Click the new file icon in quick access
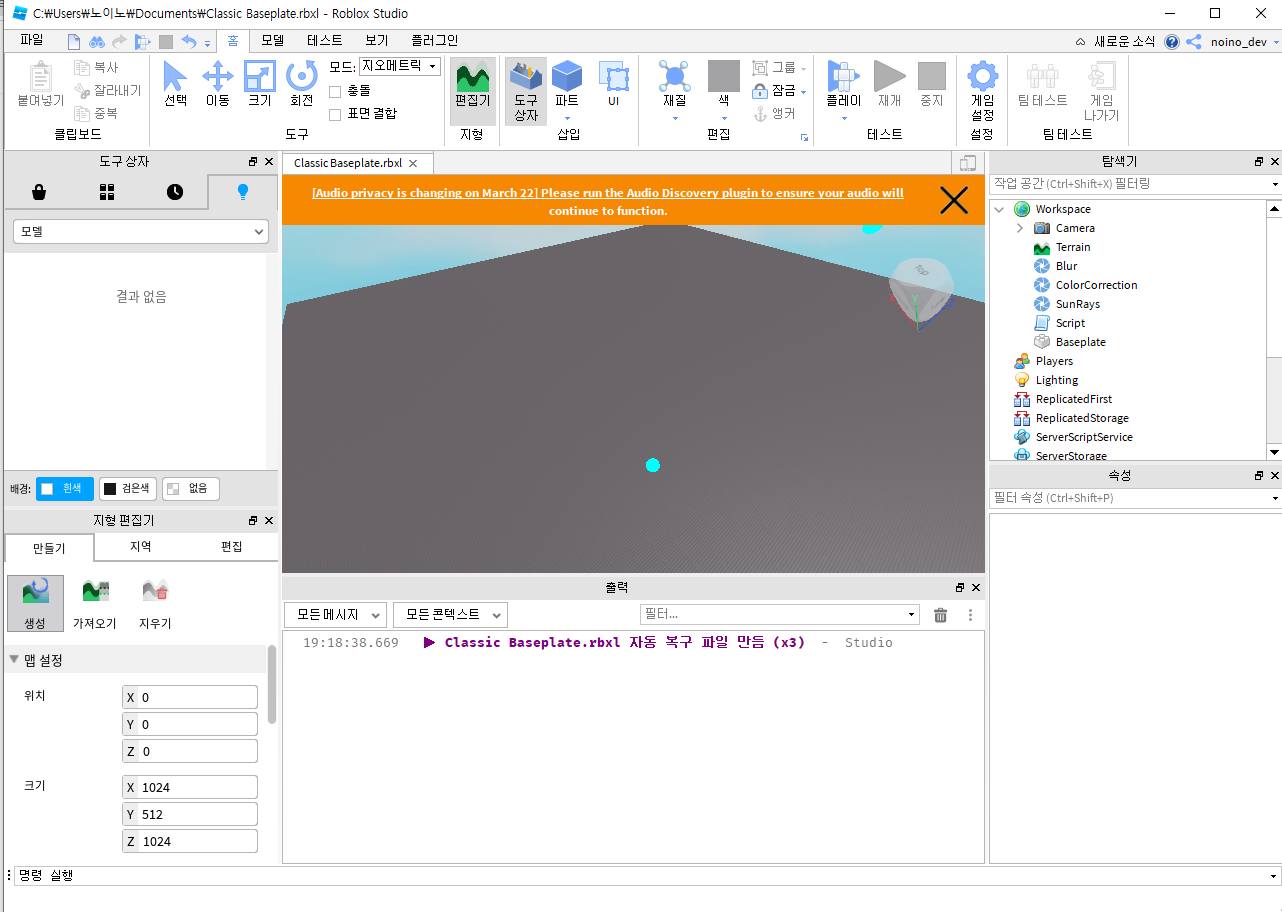The image size is (1282, 912). point(74,41)
